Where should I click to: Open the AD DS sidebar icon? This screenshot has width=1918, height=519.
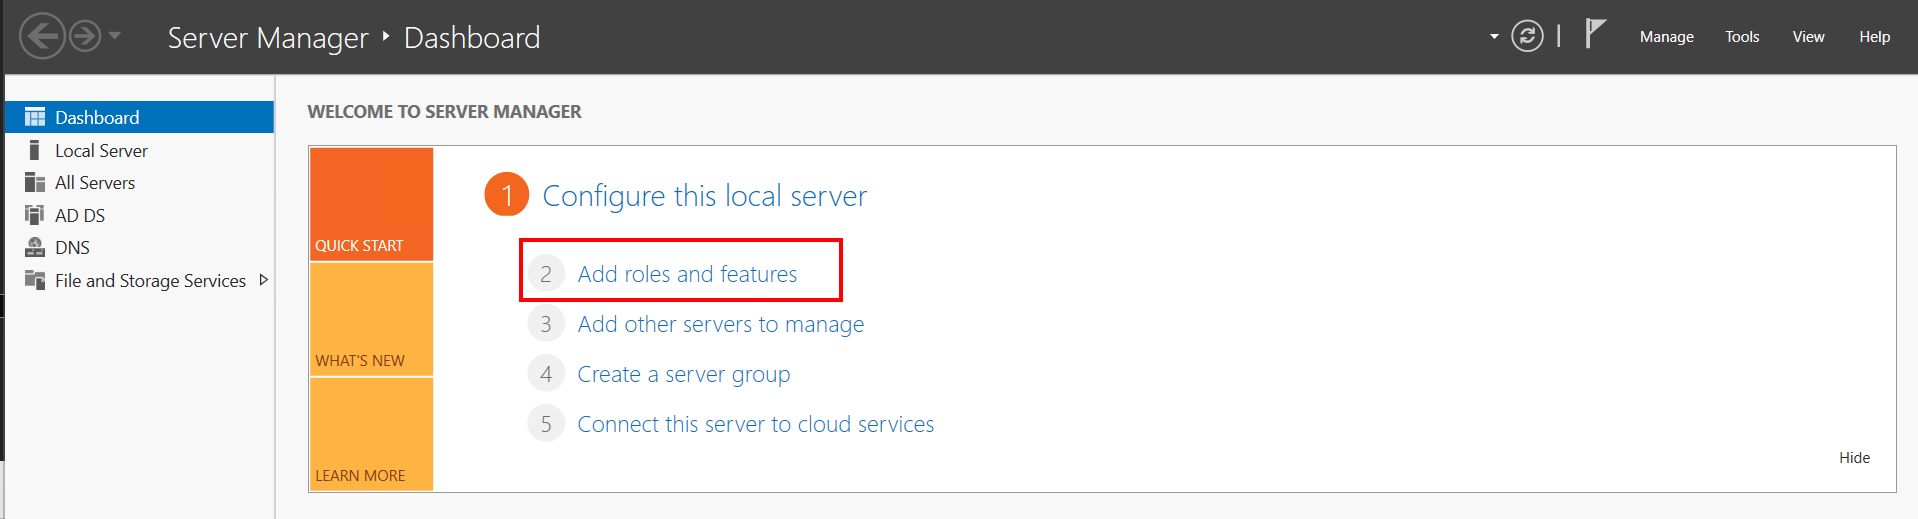pos(35,215)
